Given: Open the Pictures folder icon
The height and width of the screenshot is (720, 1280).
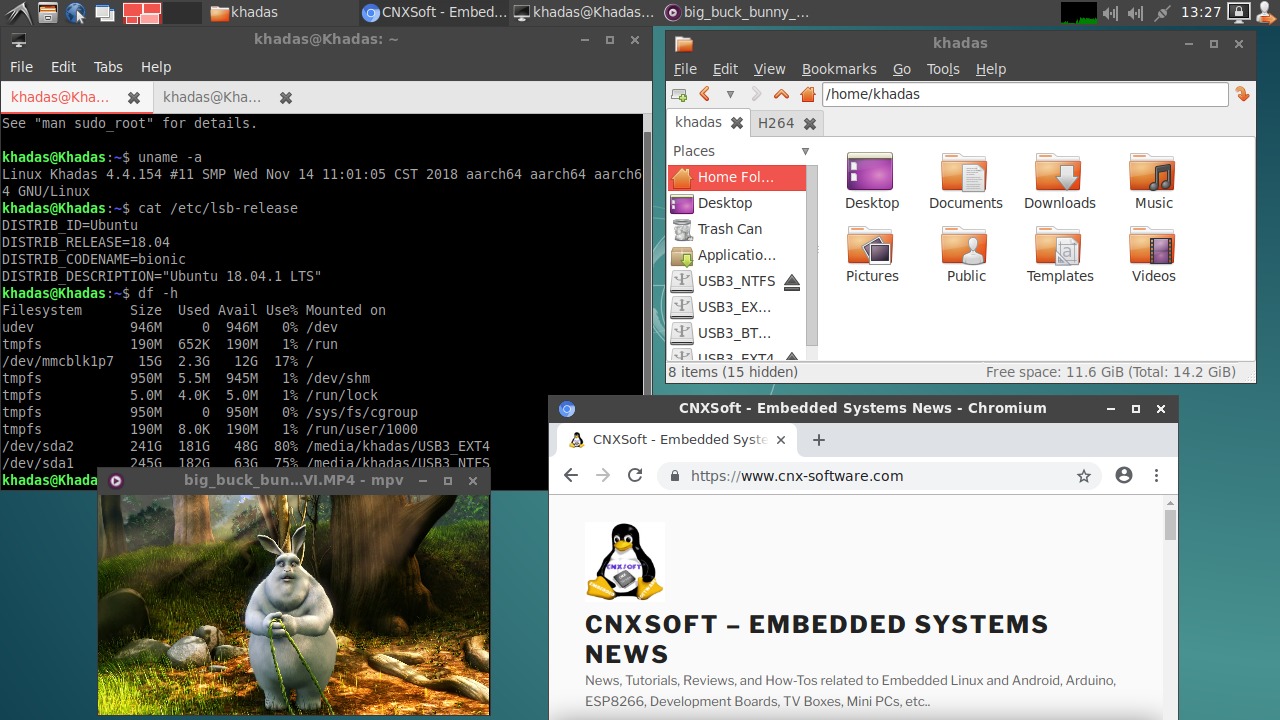Looking at the screenshot, I should [872, 255].
